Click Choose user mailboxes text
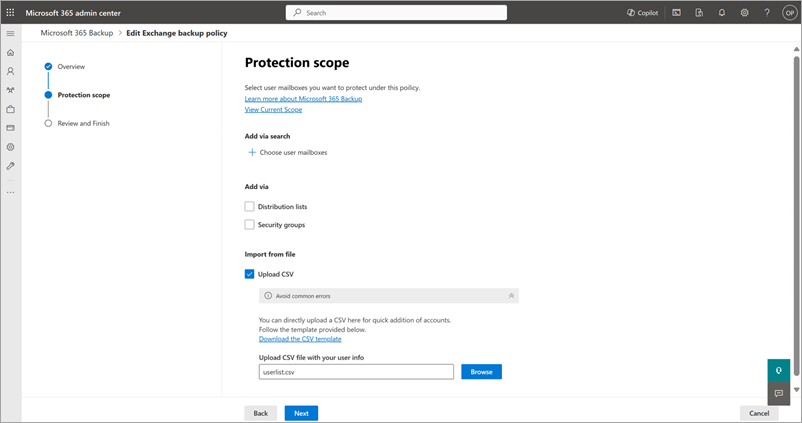Image resolution: width=802 pixels, height=423 pixels. pos(293,152)
